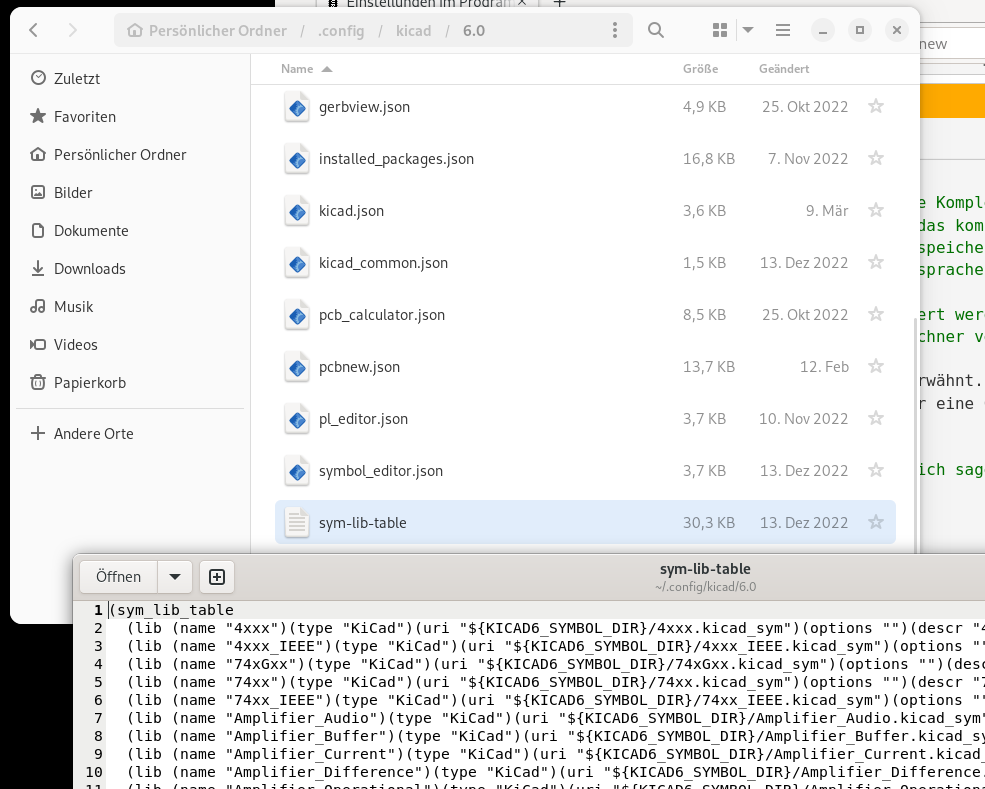Open Persönlicher Ordner in the sidebar

(130, 155)
